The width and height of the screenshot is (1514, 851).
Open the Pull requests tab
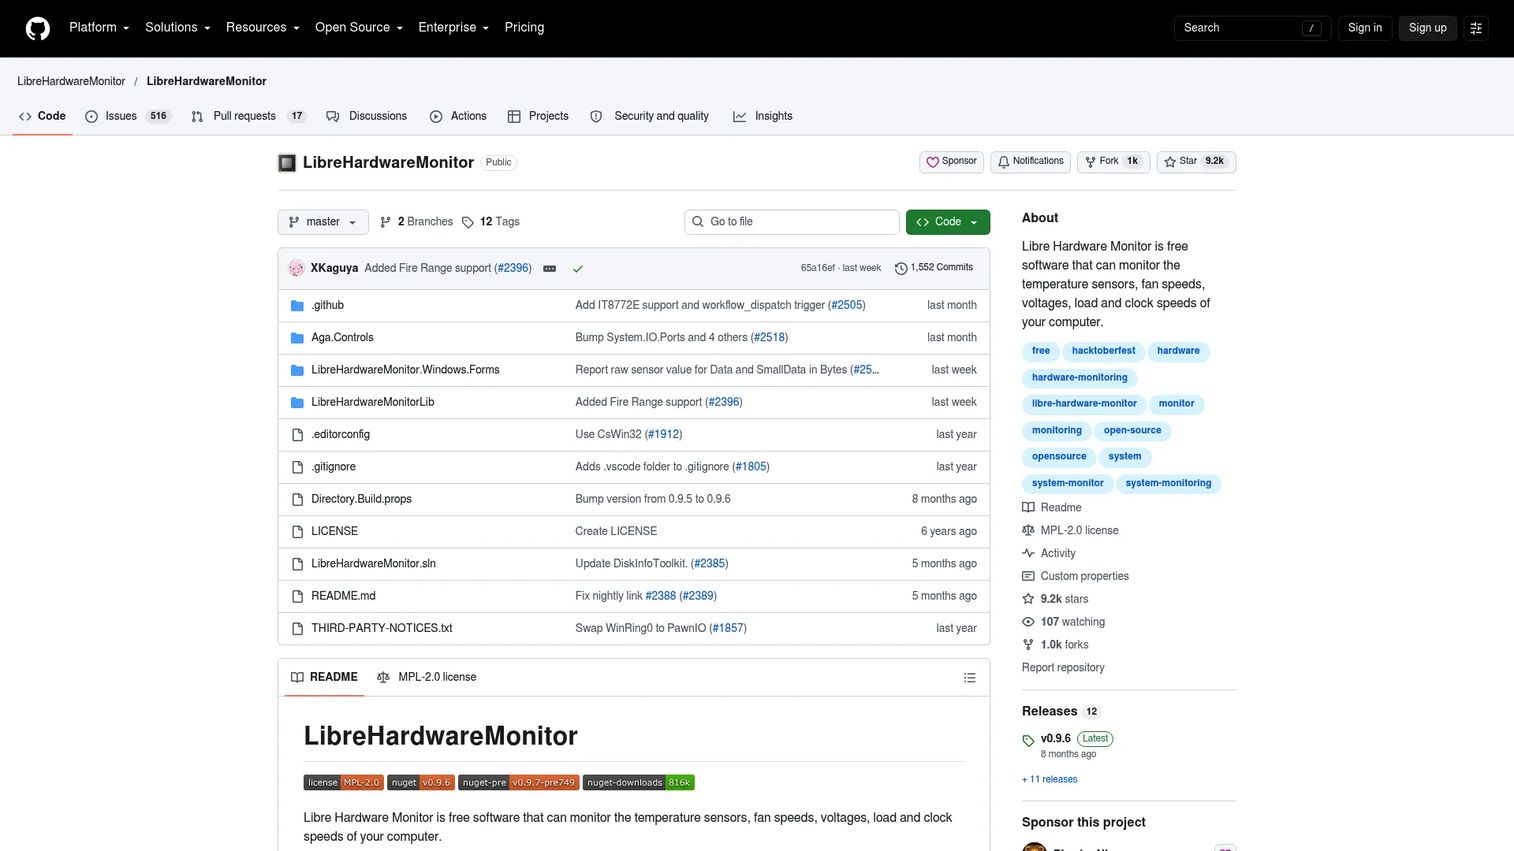[248, 116]
